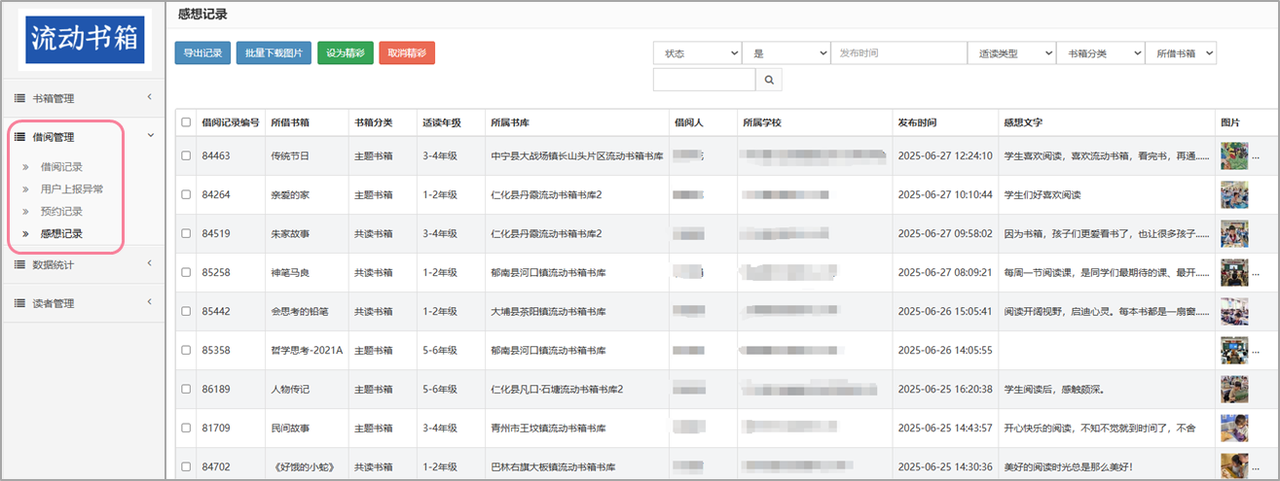Click the 流动书箱 logo
The image size is (1280, 481).
pos(85,39)
